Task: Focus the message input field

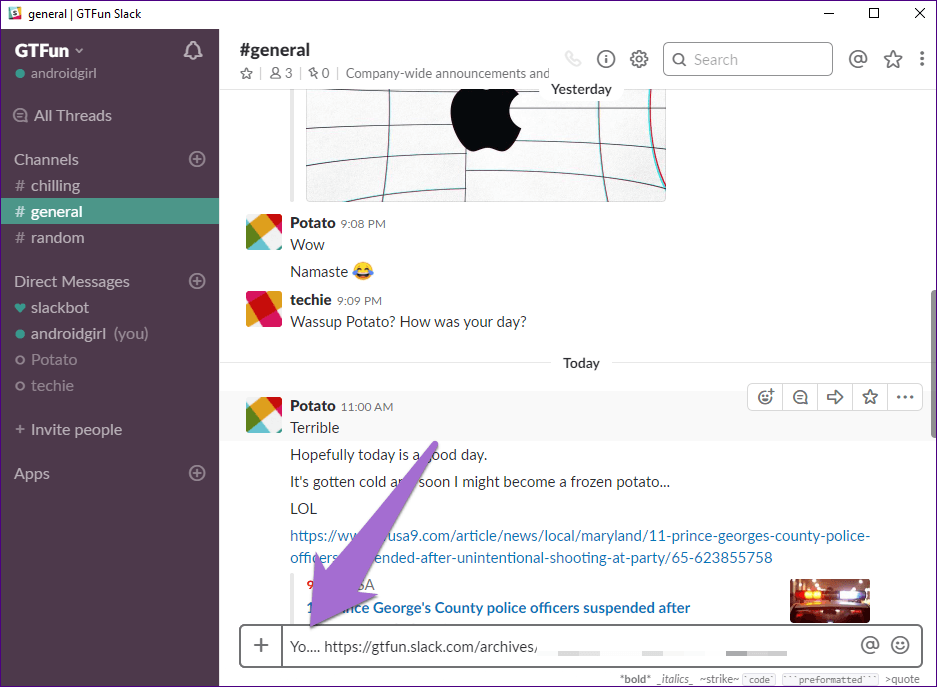Action: point(568,646)
